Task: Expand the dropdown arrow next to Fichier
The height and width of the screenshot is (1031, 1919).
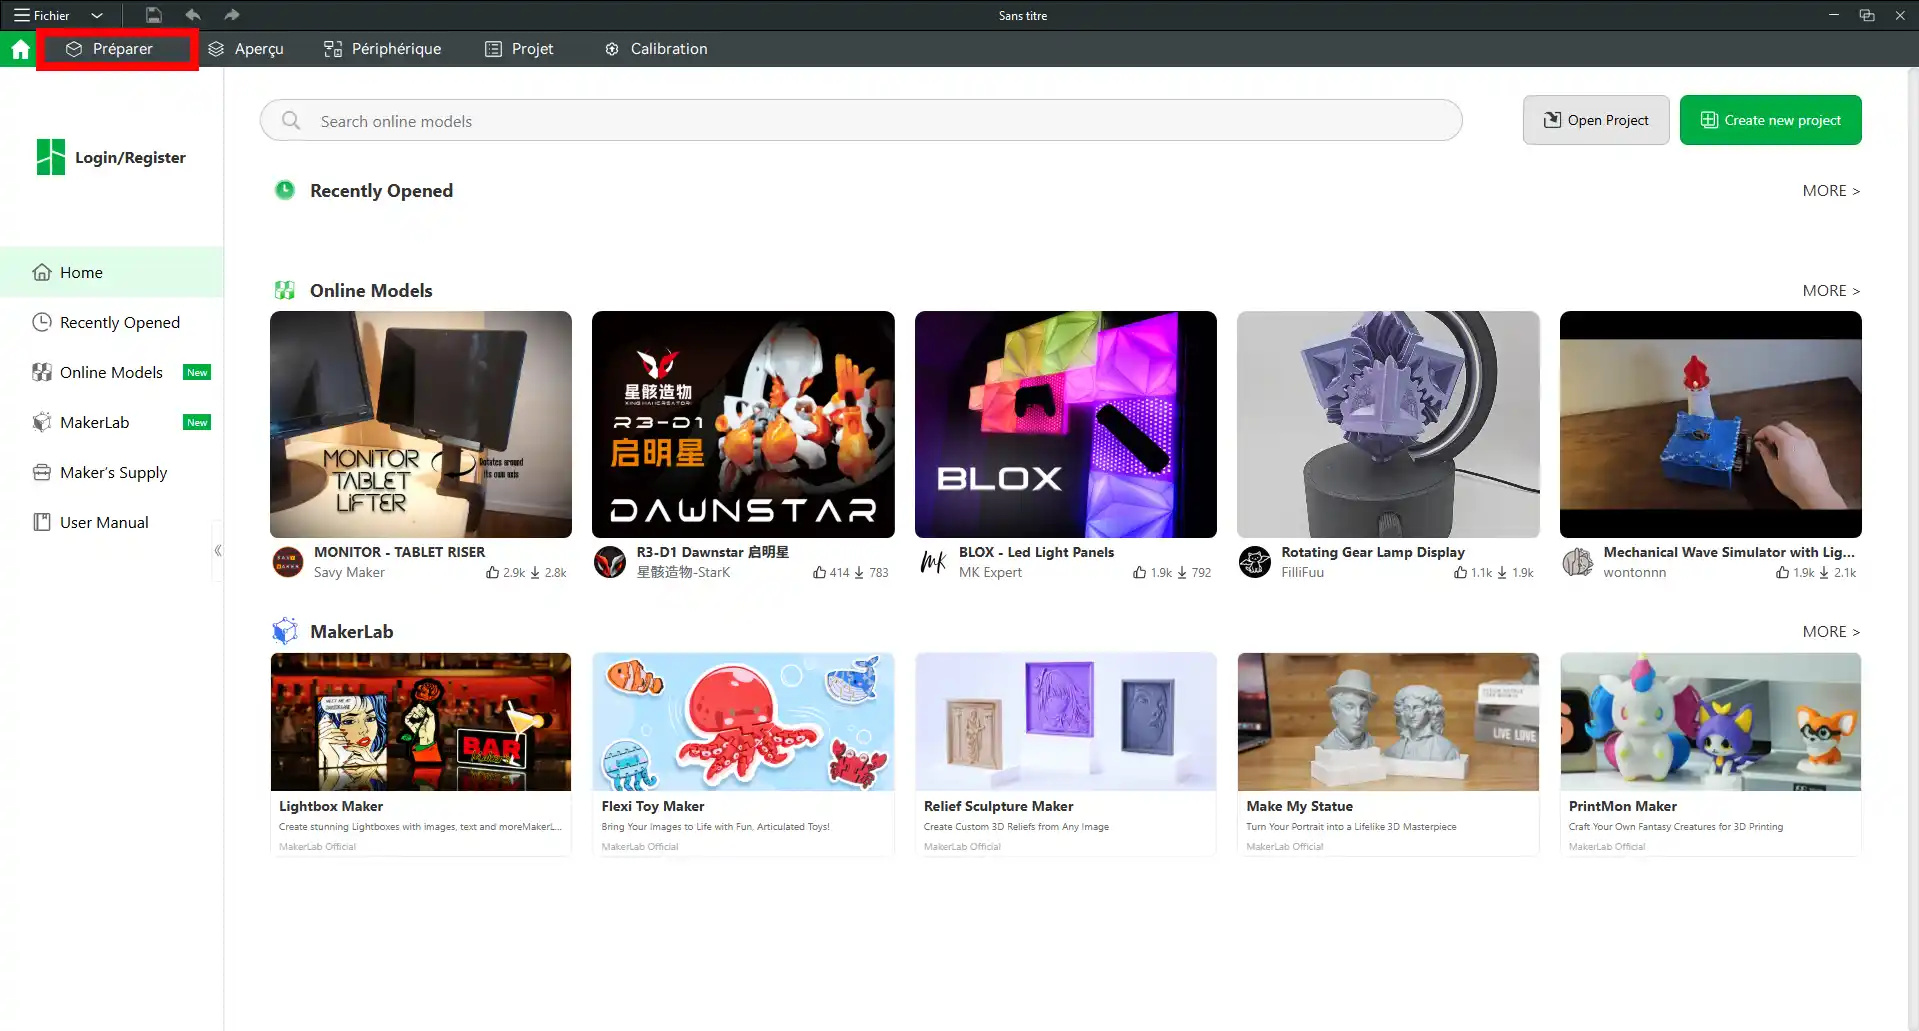Action: (x=97, y=15)
